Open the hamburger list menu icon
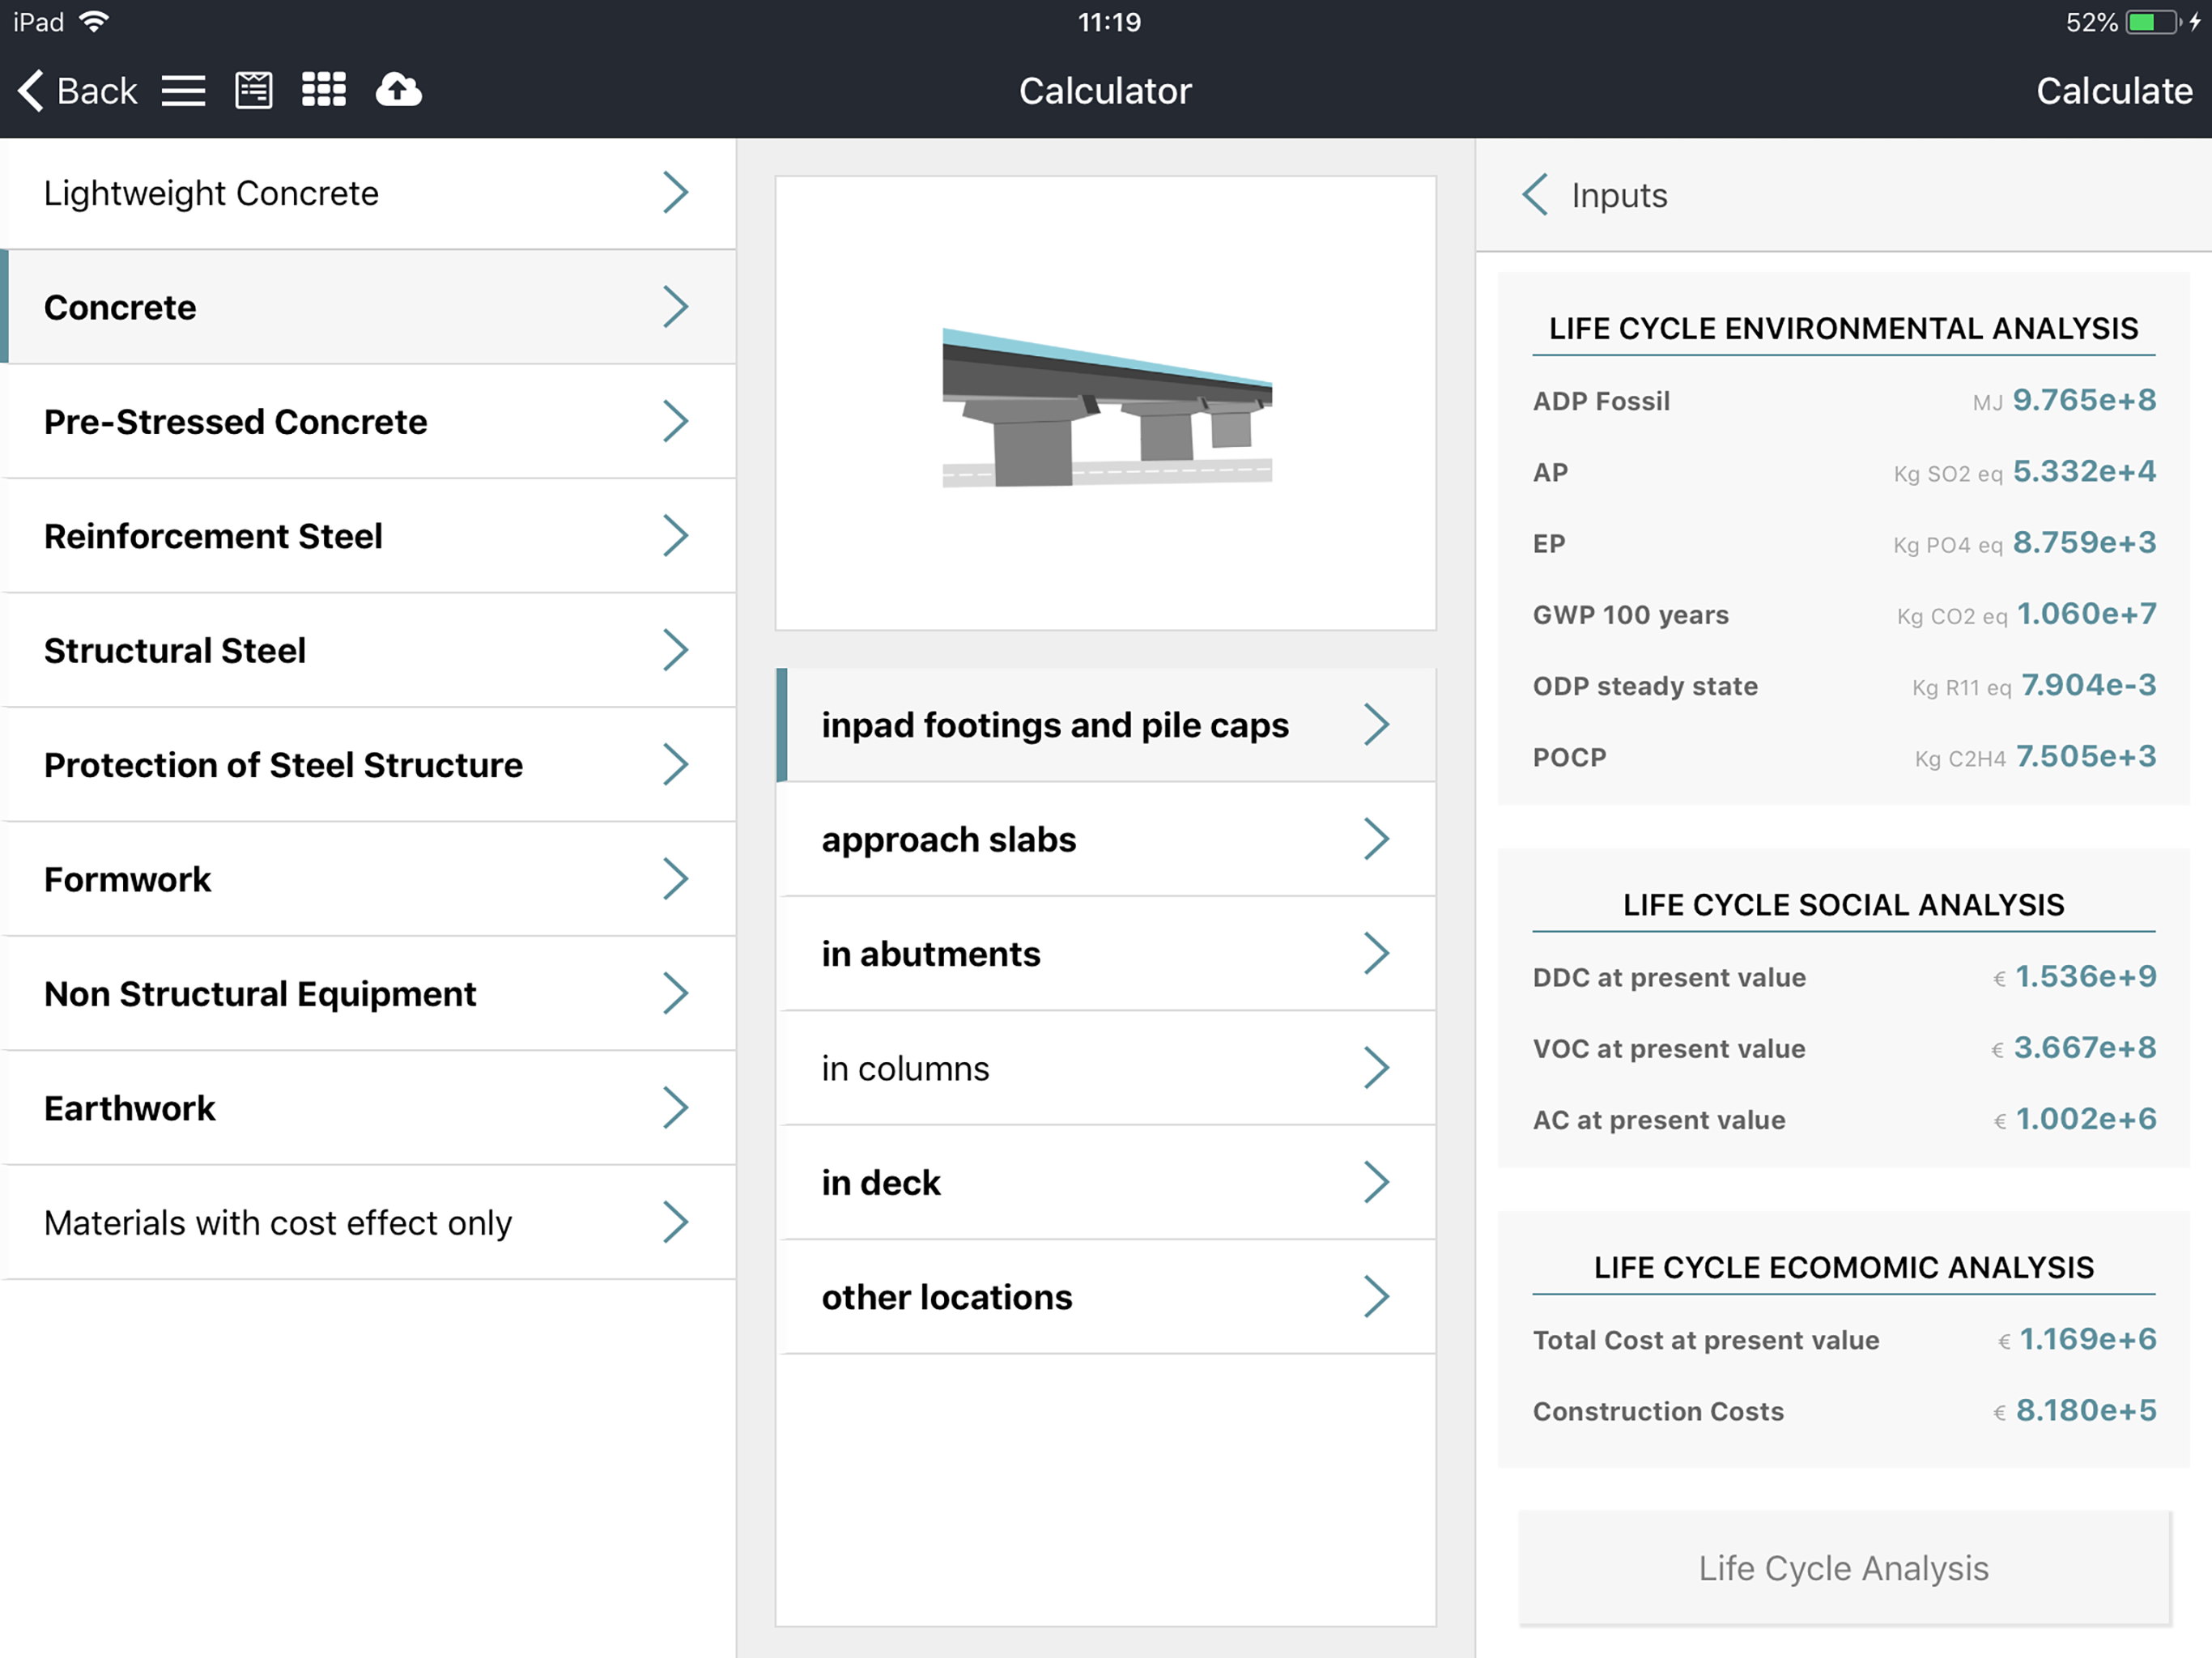 pos(184,91)
